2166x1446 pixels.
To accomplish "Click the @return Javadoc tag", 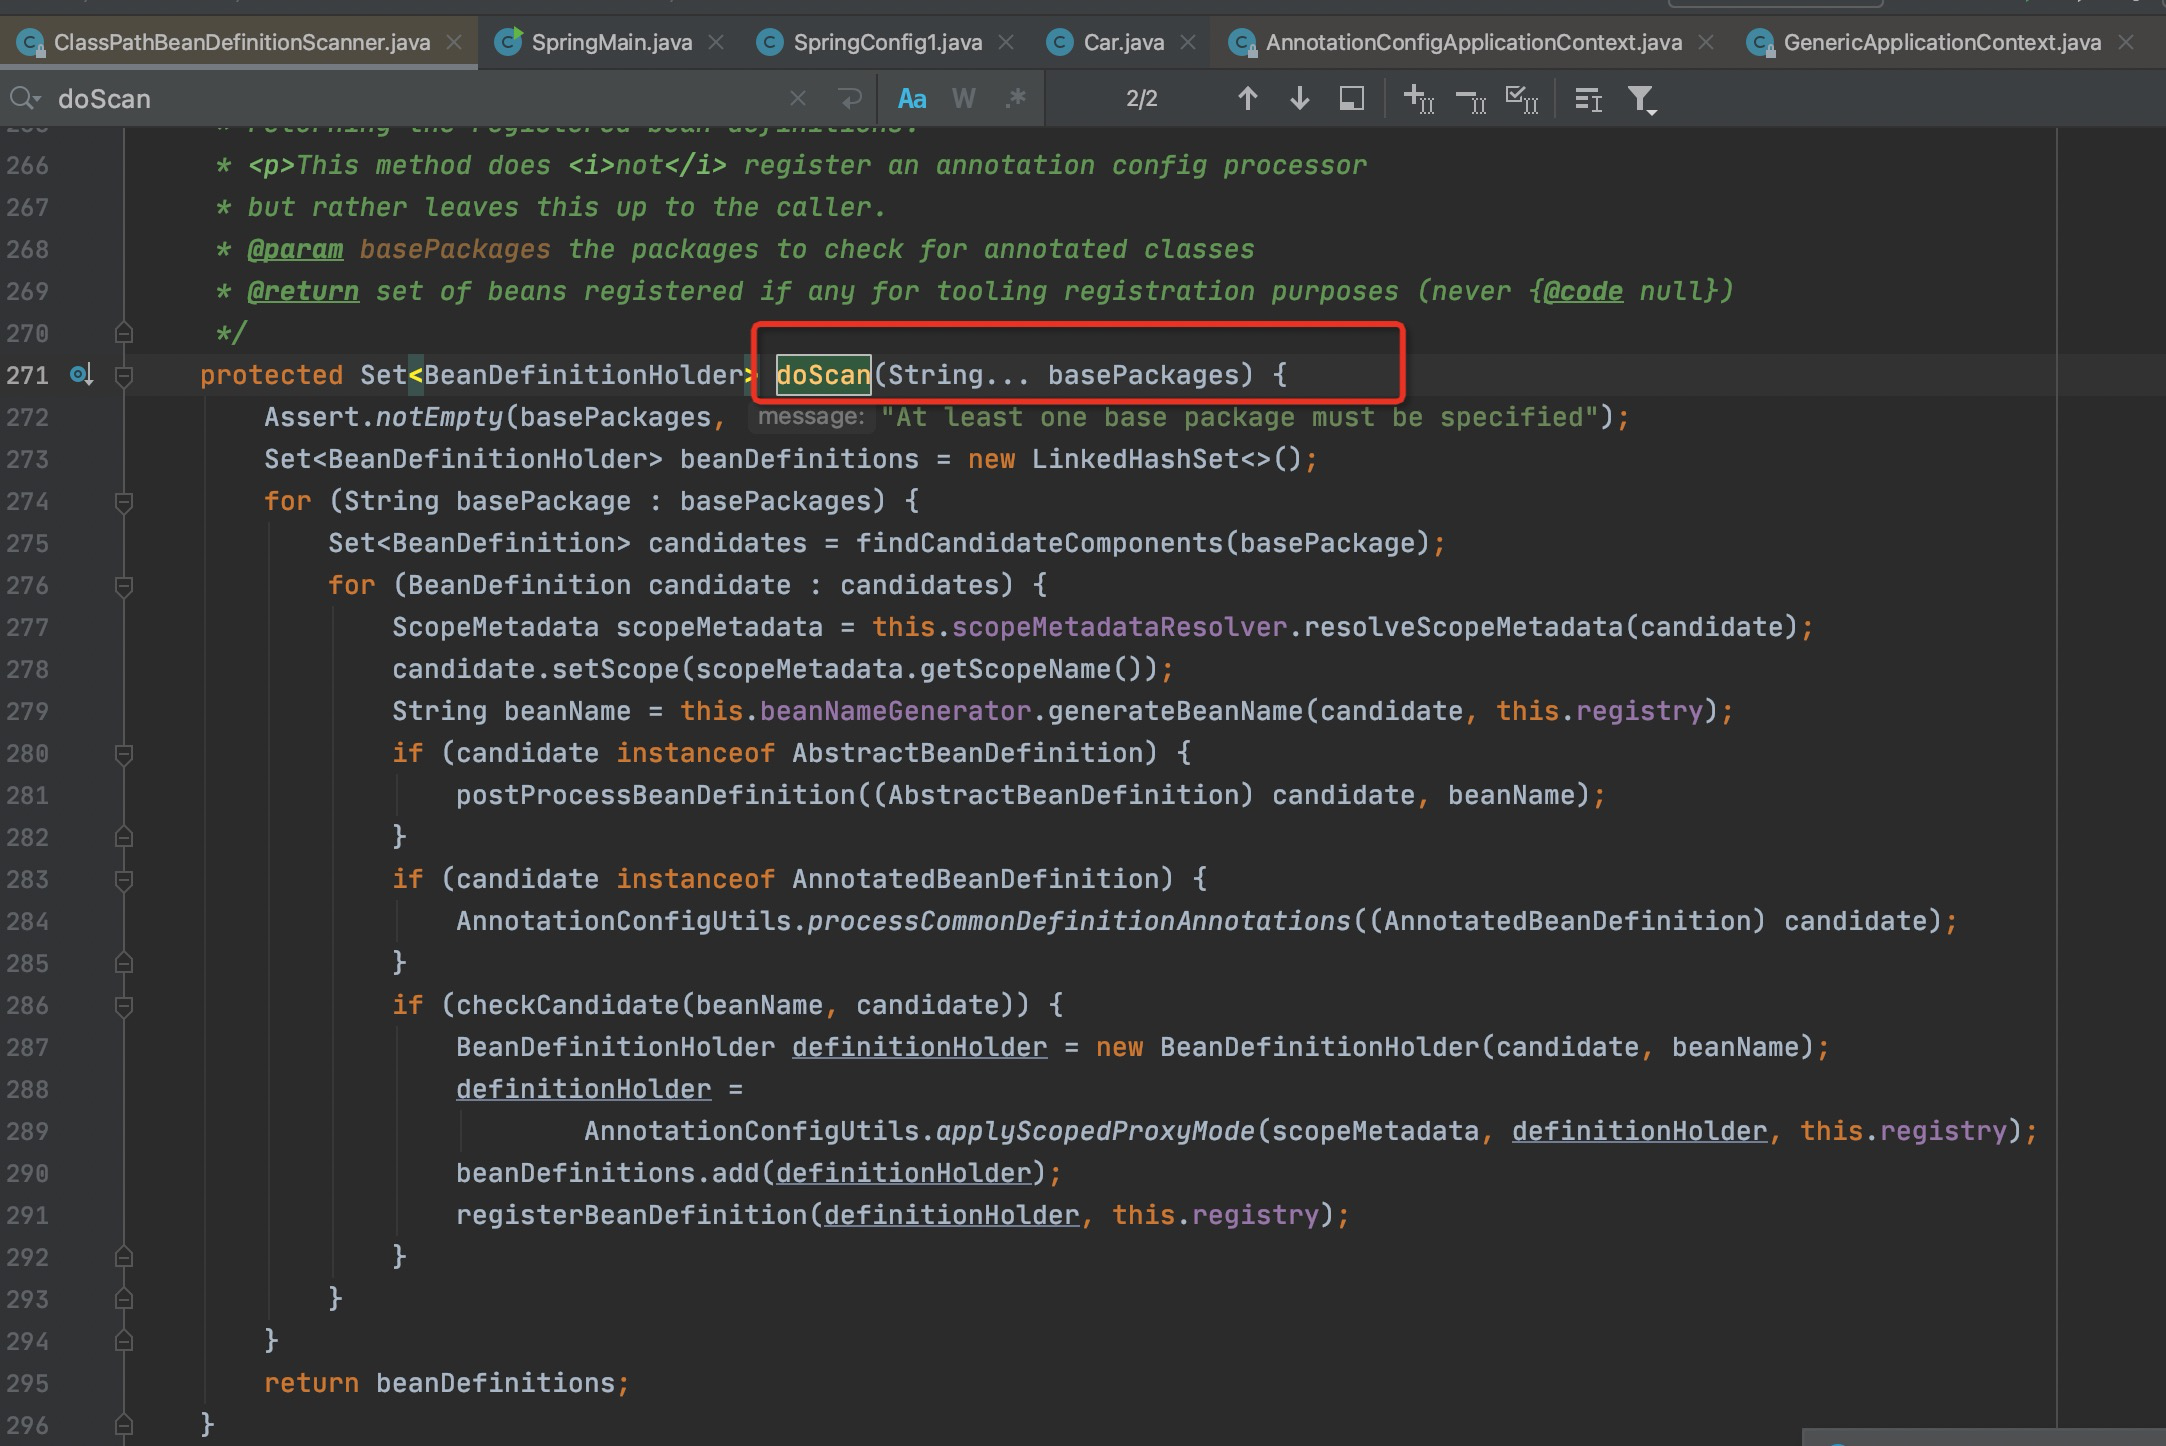I will pyautogui.click(x=303, y=291).
